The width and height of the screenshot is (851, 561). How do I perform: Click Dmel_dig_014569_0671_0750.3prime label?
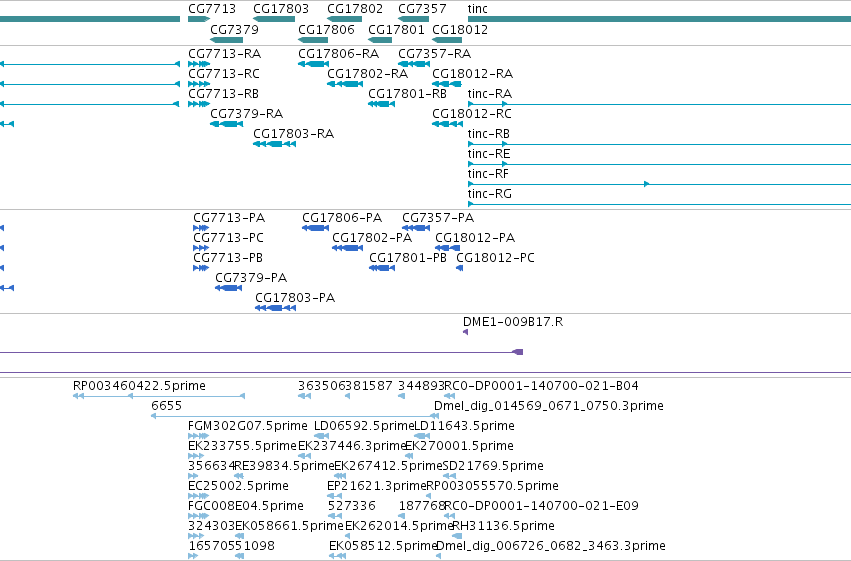click(549, 406)
